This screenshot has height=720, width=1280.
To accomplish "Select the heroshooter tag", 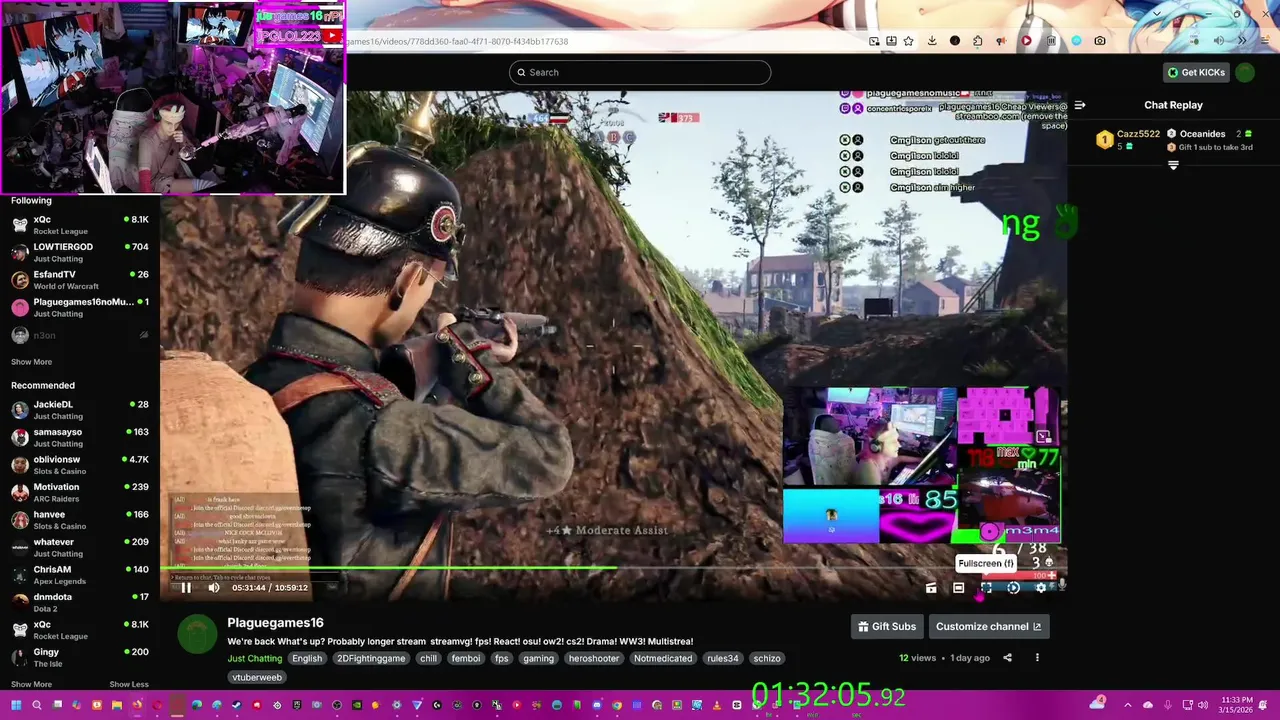I will [x=594, y=658].
